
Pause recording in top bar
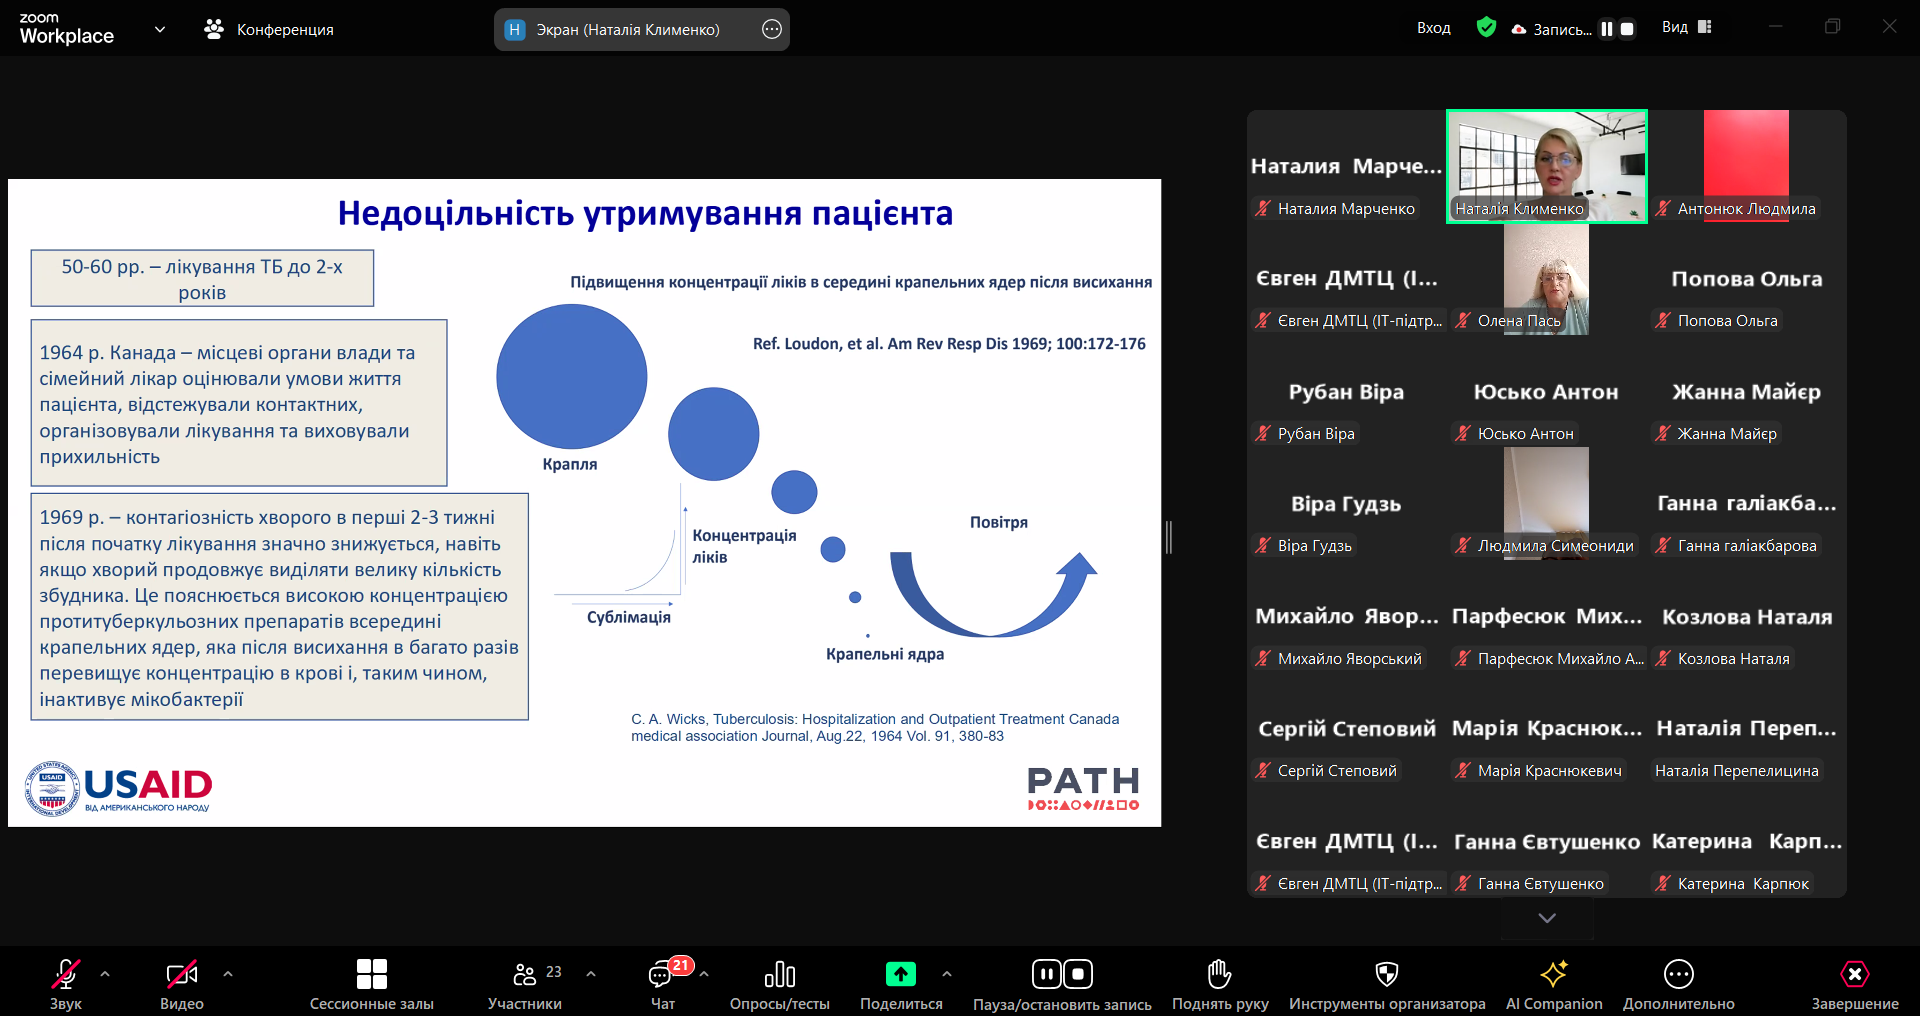[x=1606, y=29]
